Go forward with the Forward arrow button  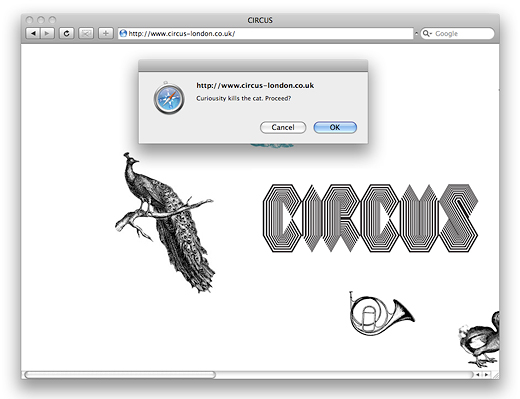[47, 34]
